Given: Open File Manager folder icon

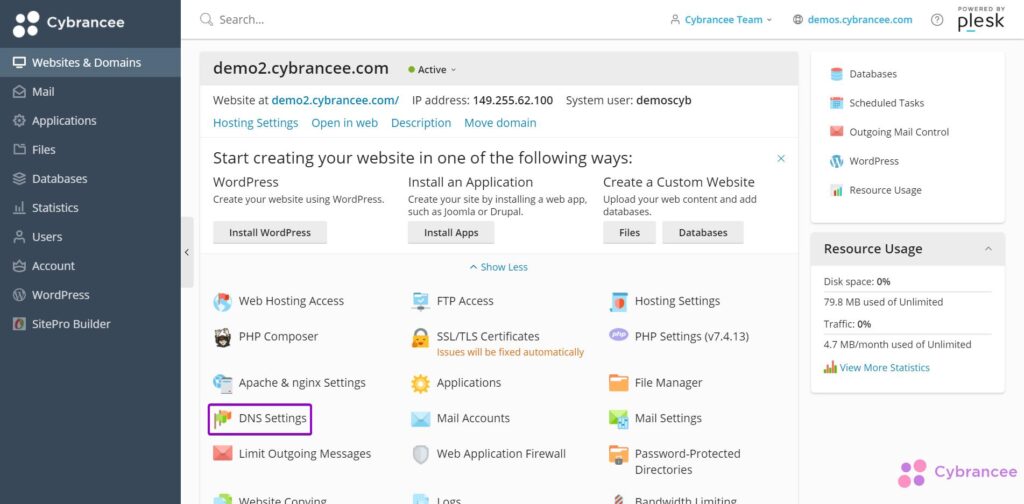Looking at the screenshot, I should 618,383.
